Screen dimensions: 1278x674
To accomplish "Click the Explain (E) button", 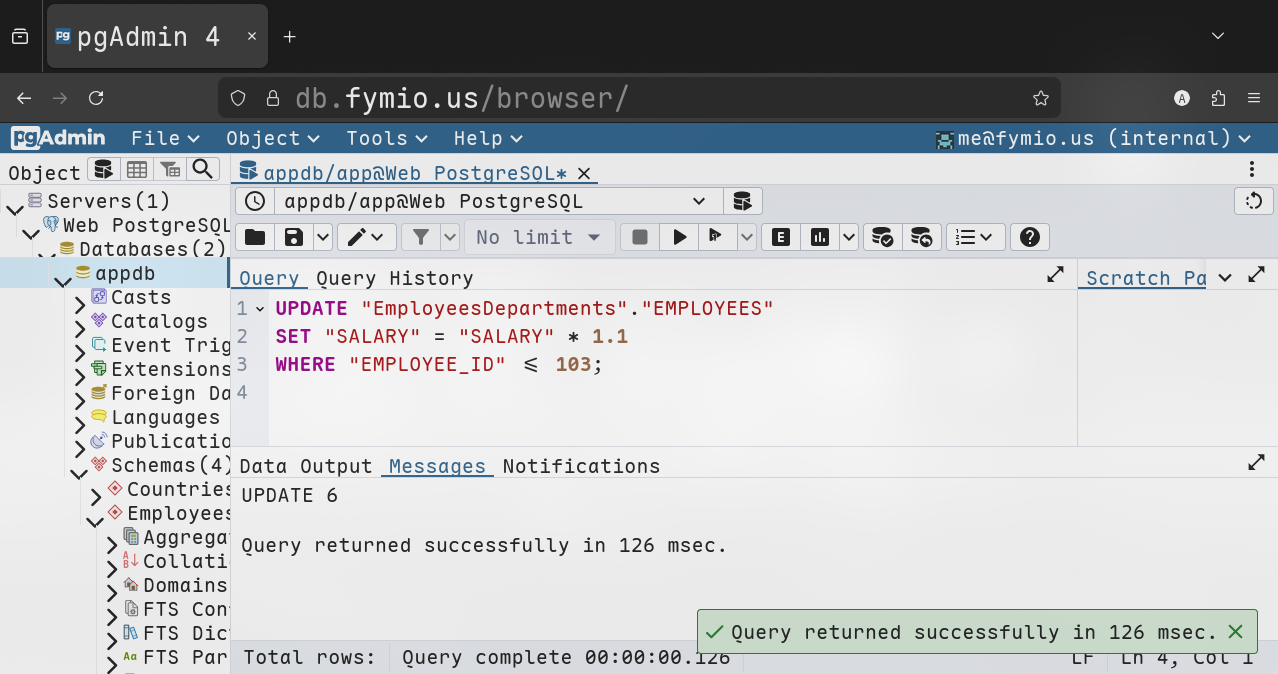I will pyautogui.click(x=781, y=237).
